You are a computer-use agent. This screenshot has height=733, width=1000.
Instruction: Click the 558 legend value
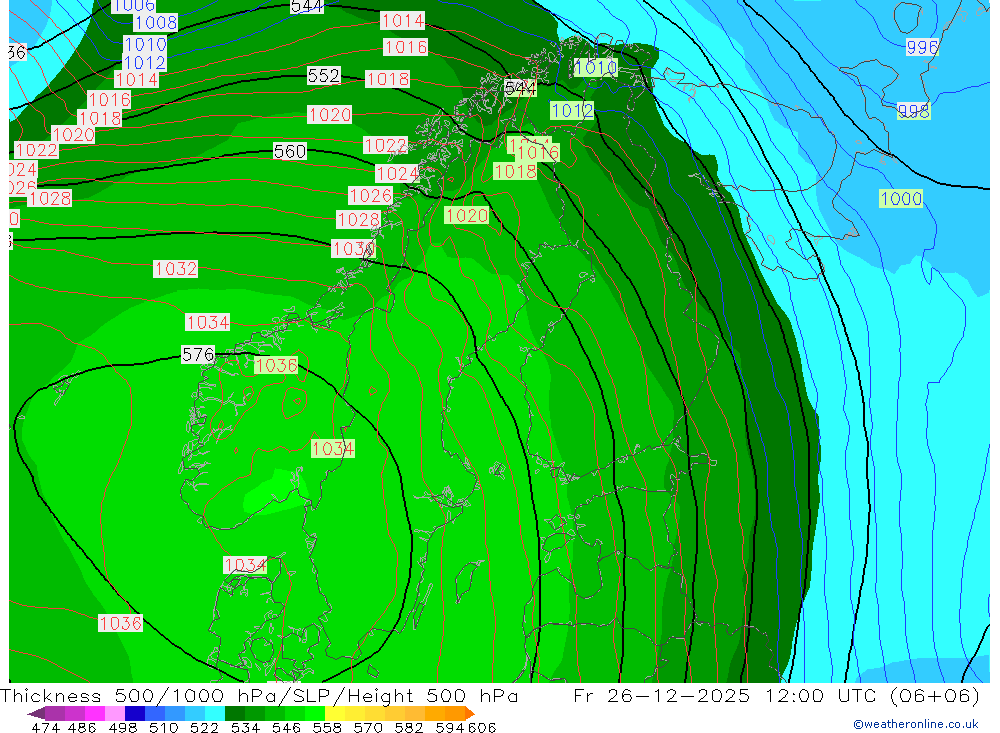327,727
